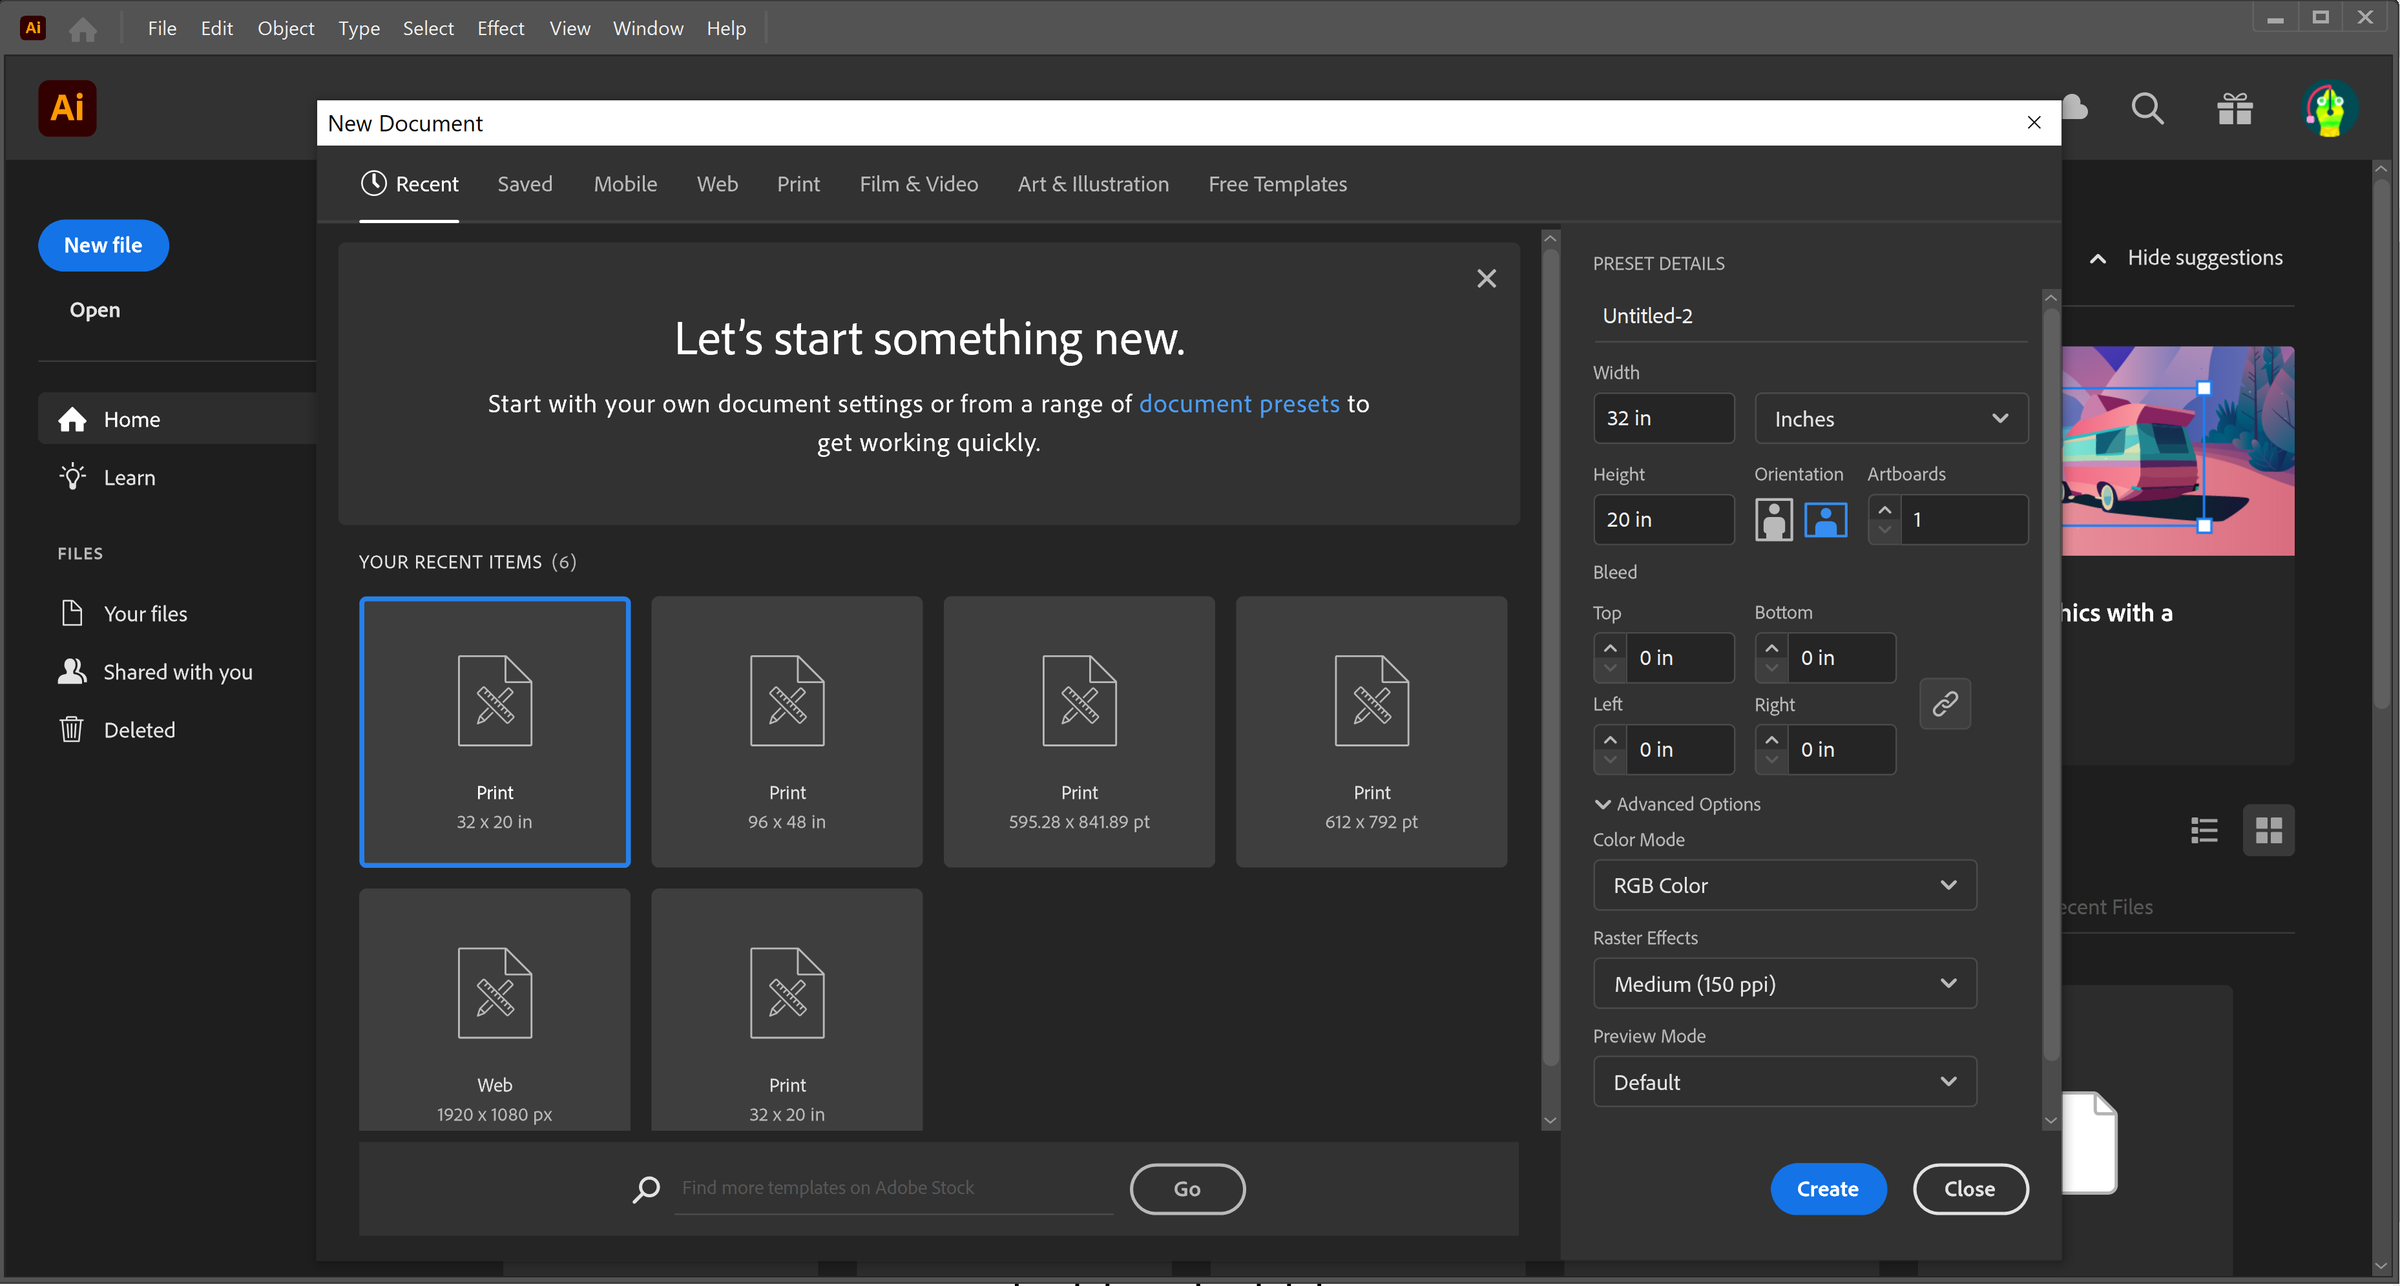Open the Effect menu
This screenshot has height=1286, width=2400.
pyautogui.click(x=500, y=28)
